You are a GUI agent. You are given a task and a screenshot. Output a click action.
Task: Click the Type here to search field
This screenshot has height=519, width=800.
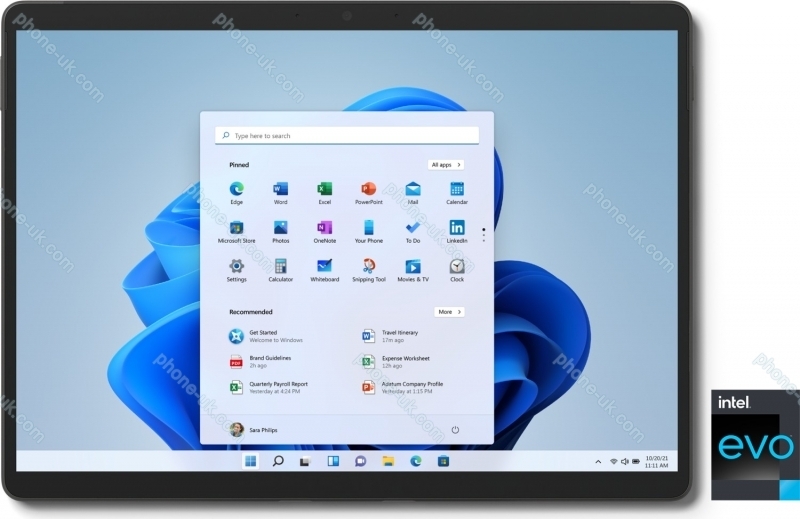point(347,136)
